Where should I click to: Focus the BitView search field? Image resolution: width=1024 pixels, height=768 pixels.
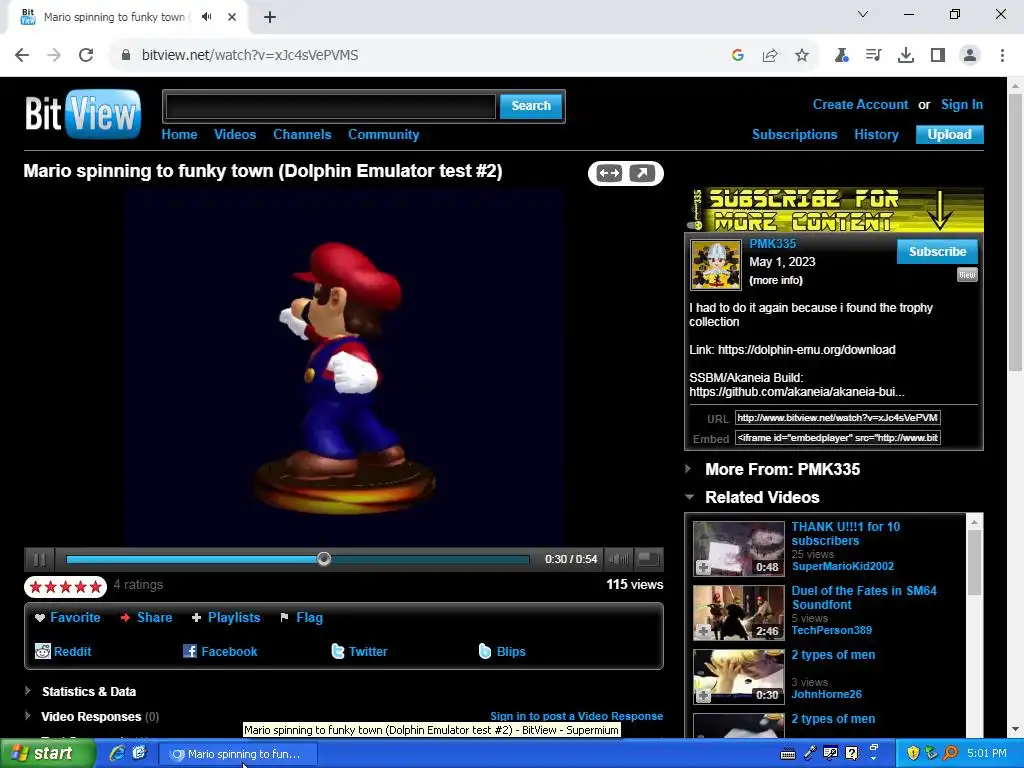point(330,106)
